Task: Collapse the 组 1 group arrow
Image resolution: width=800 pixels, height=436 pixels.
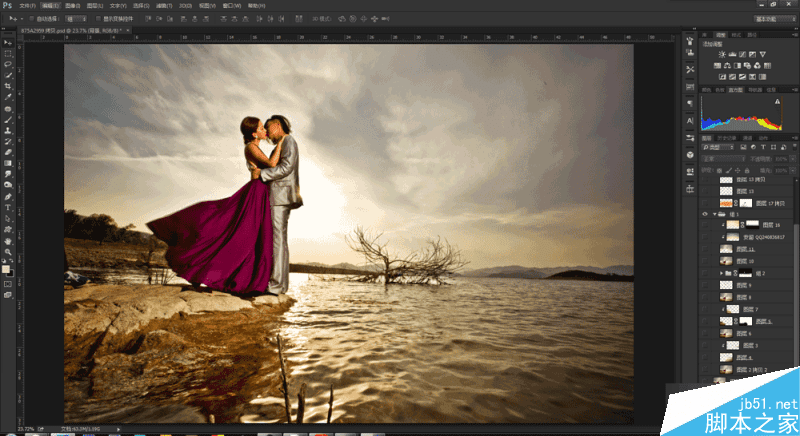Action: 715,214
